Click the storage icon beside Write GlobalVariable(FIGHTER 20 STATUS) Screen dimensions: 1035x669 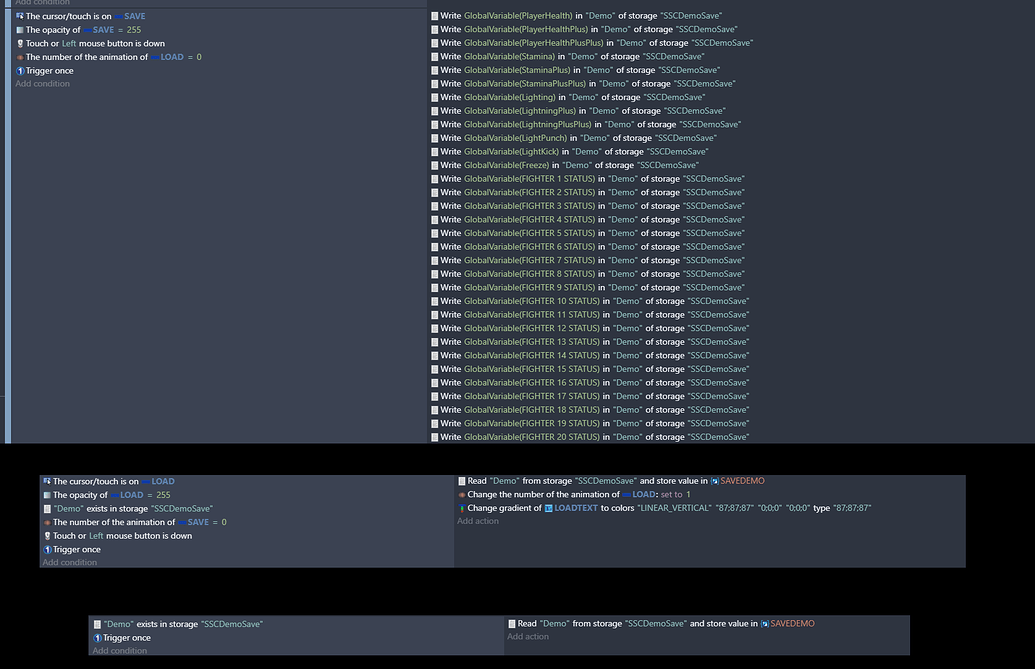[434, 437]
